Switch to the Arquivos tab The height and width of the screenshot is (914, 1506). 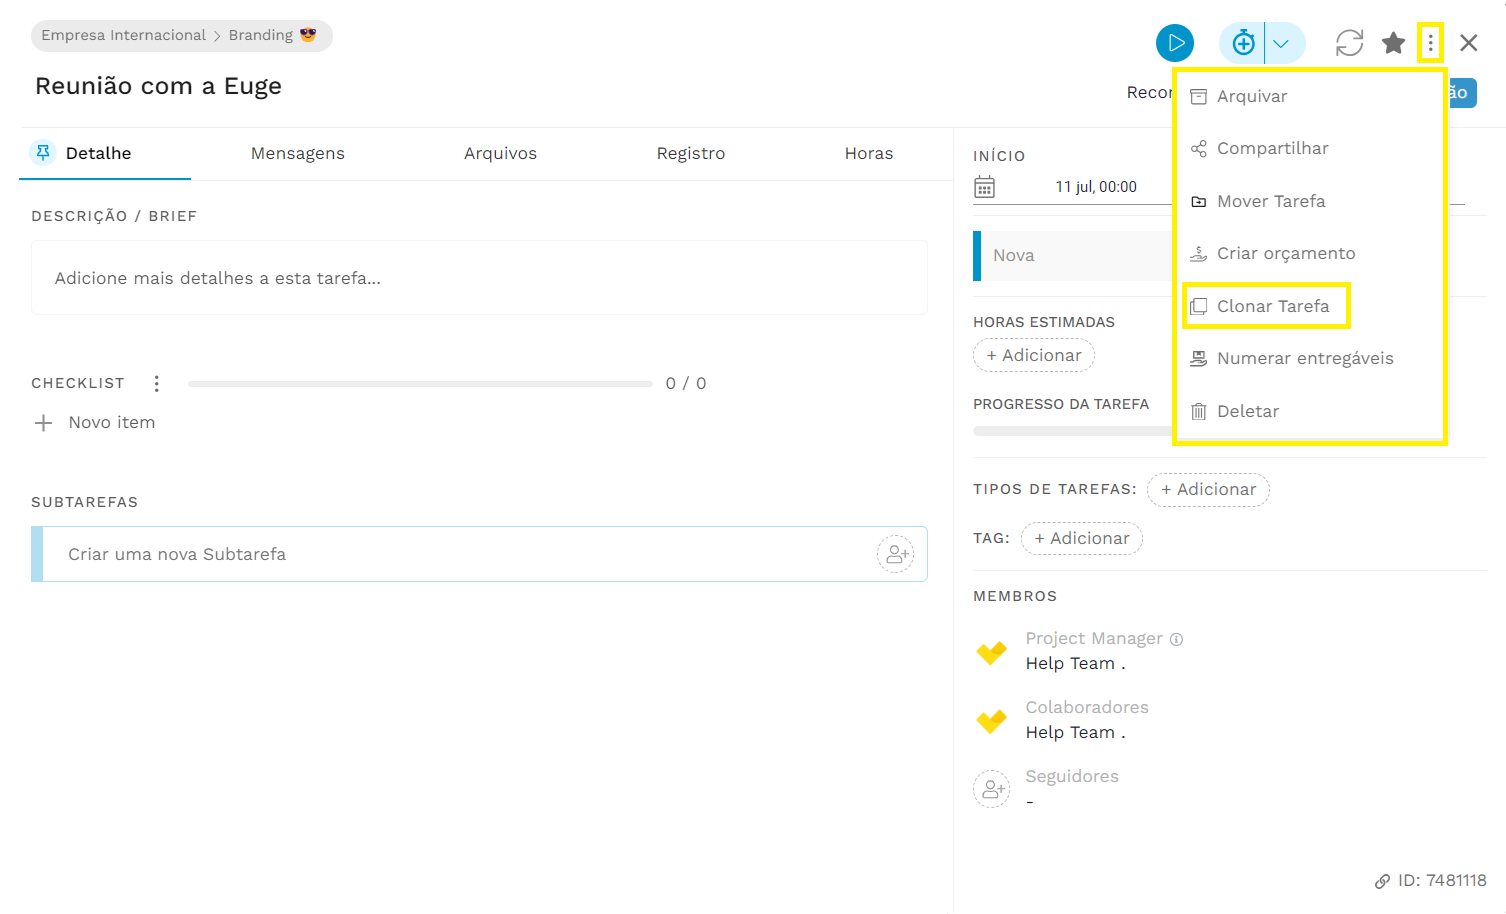pyautogui.click(x=500, y=153)
